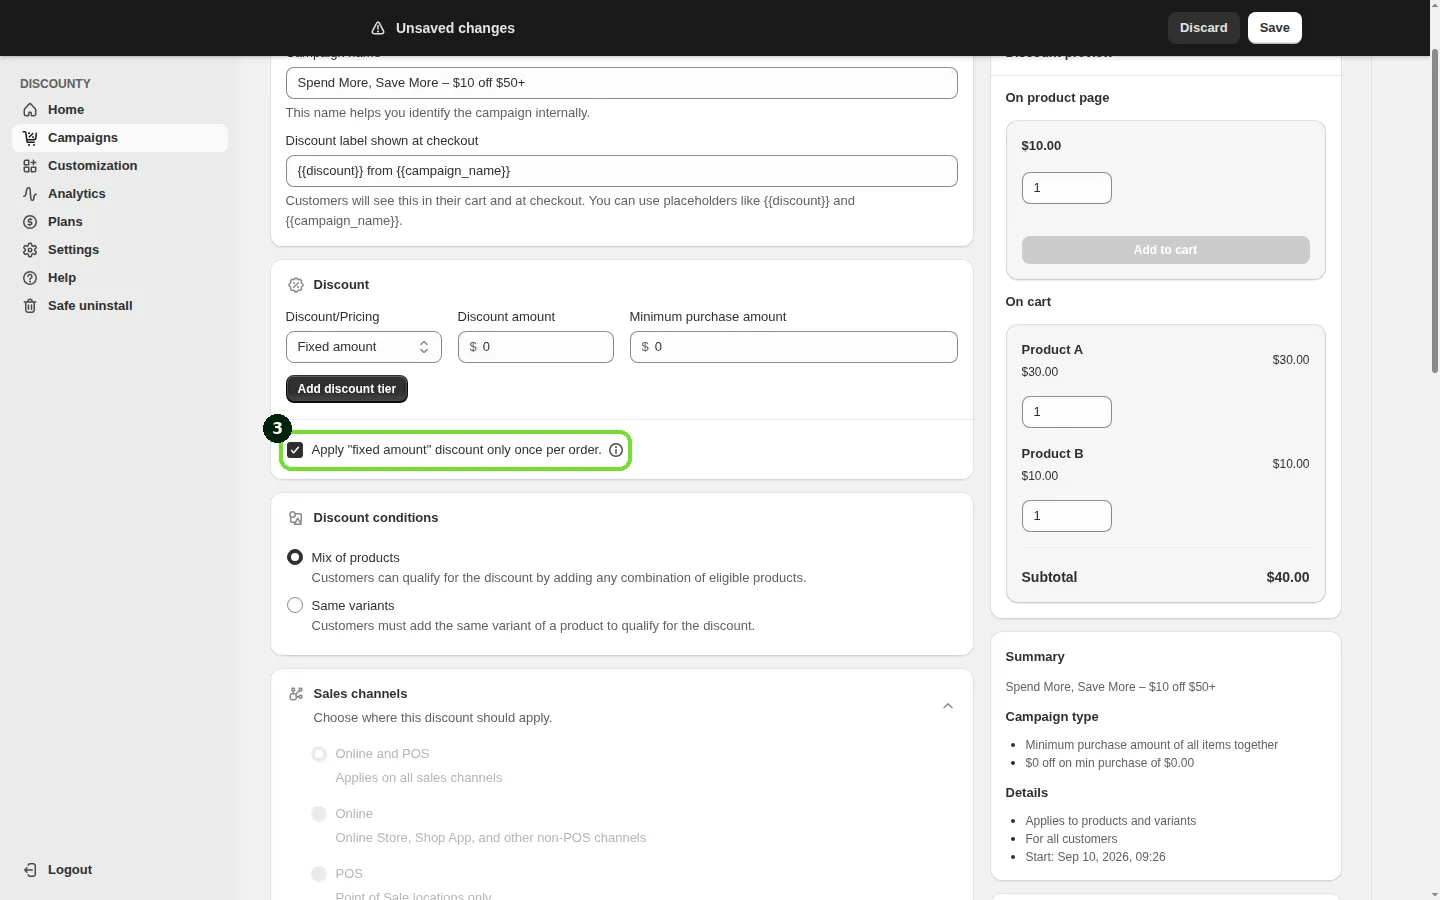Uncheck the apply once per order checkbox
Image resolution: width=1440 pixels, height=900 pixels.
click(x=295, y=450)
